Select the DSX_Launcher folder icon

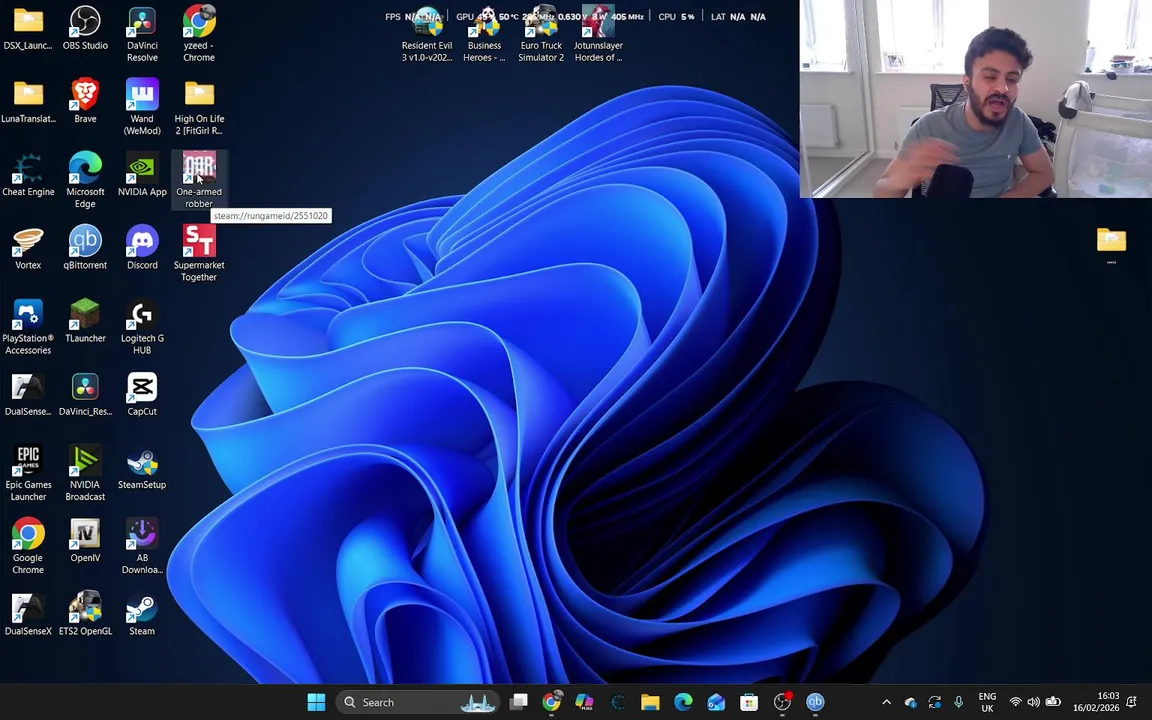[x=28, y=29]
